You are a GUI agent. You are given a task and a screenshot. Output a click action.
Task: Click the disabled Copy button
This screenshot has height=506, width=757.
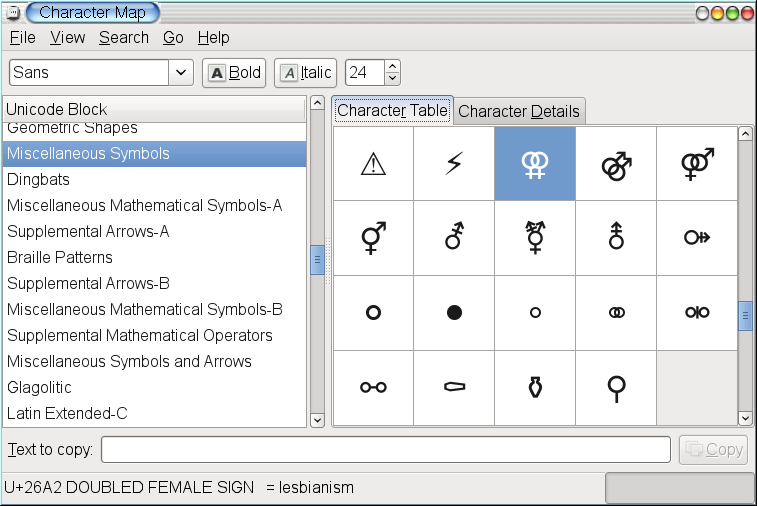[713, 450]
